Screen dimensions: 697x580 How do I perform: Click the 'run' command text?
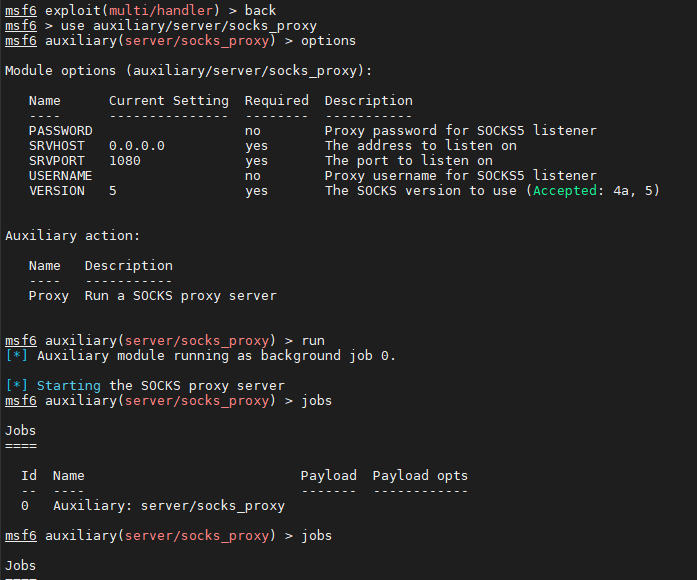click(x=313, y=341)
